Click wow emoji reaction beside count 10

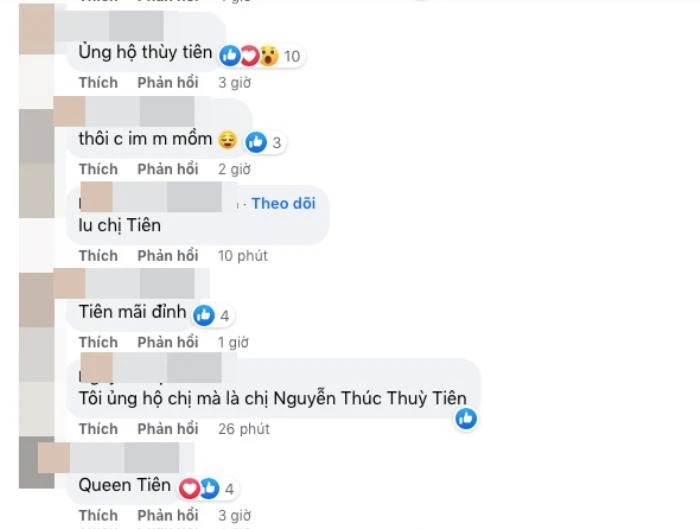pos(269,56)
